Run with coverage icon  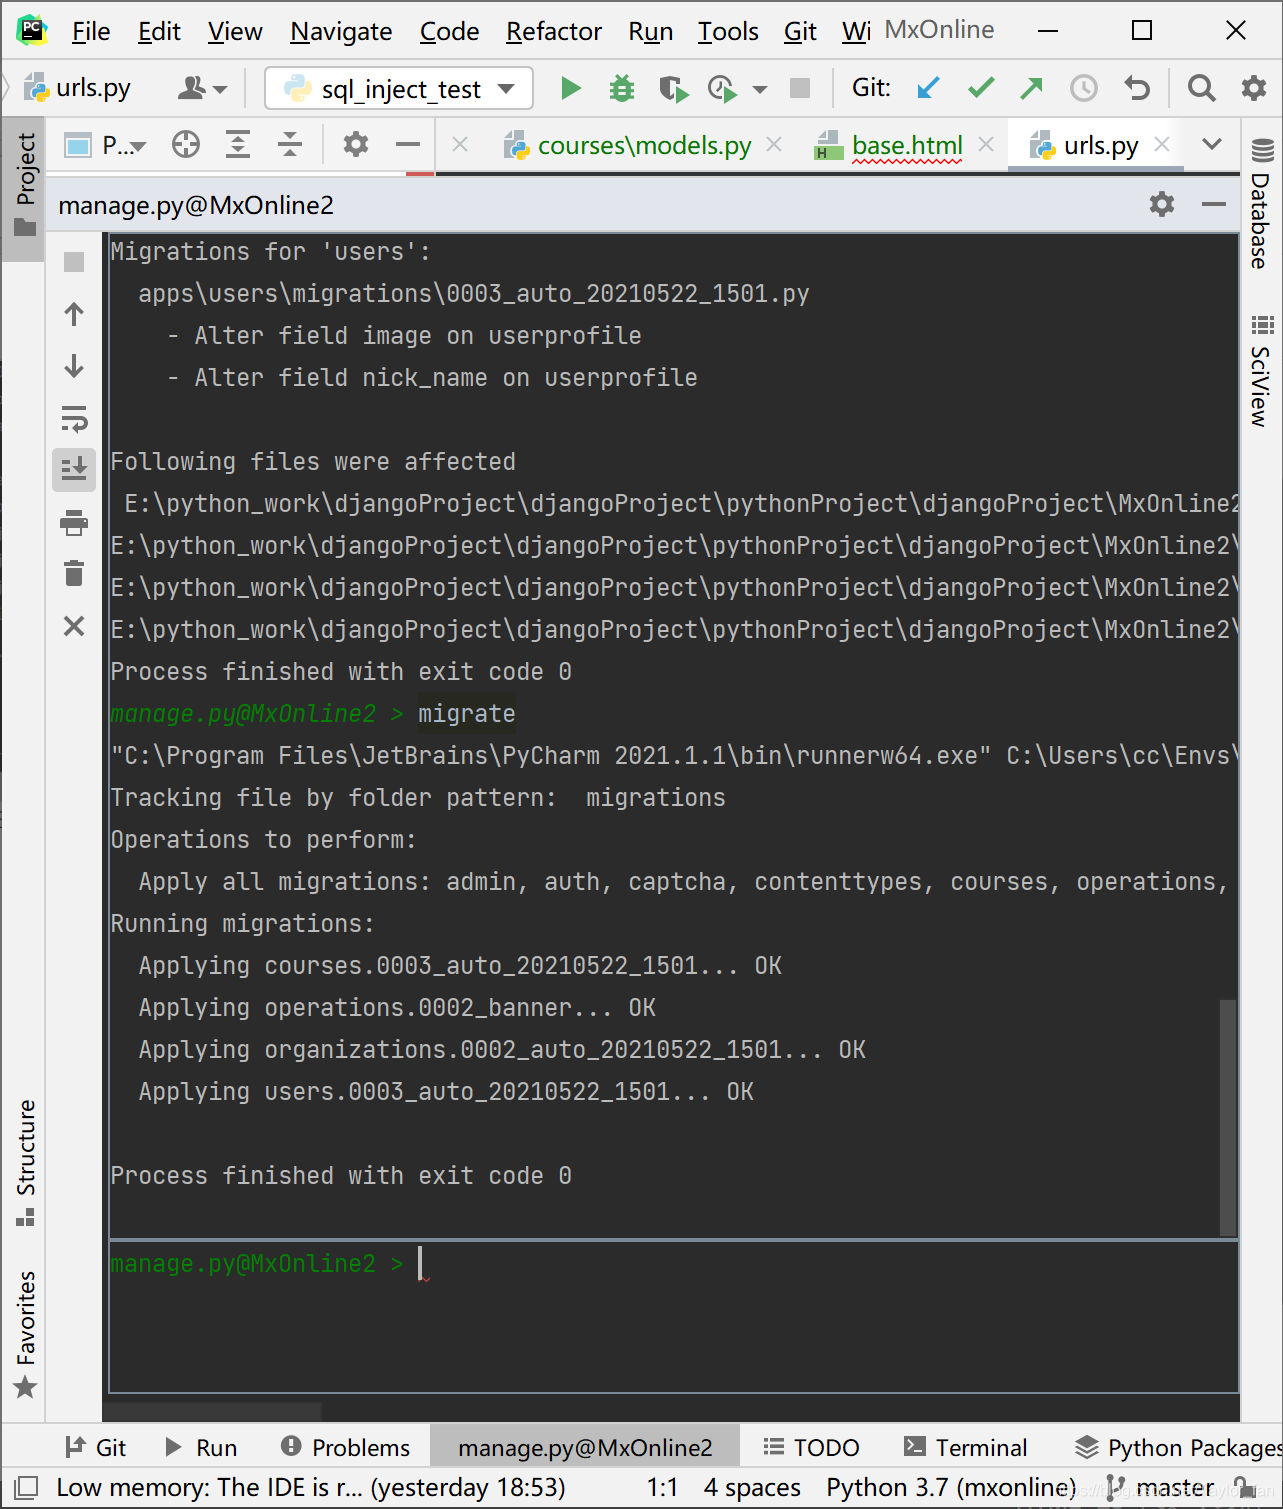pos(674,88)
